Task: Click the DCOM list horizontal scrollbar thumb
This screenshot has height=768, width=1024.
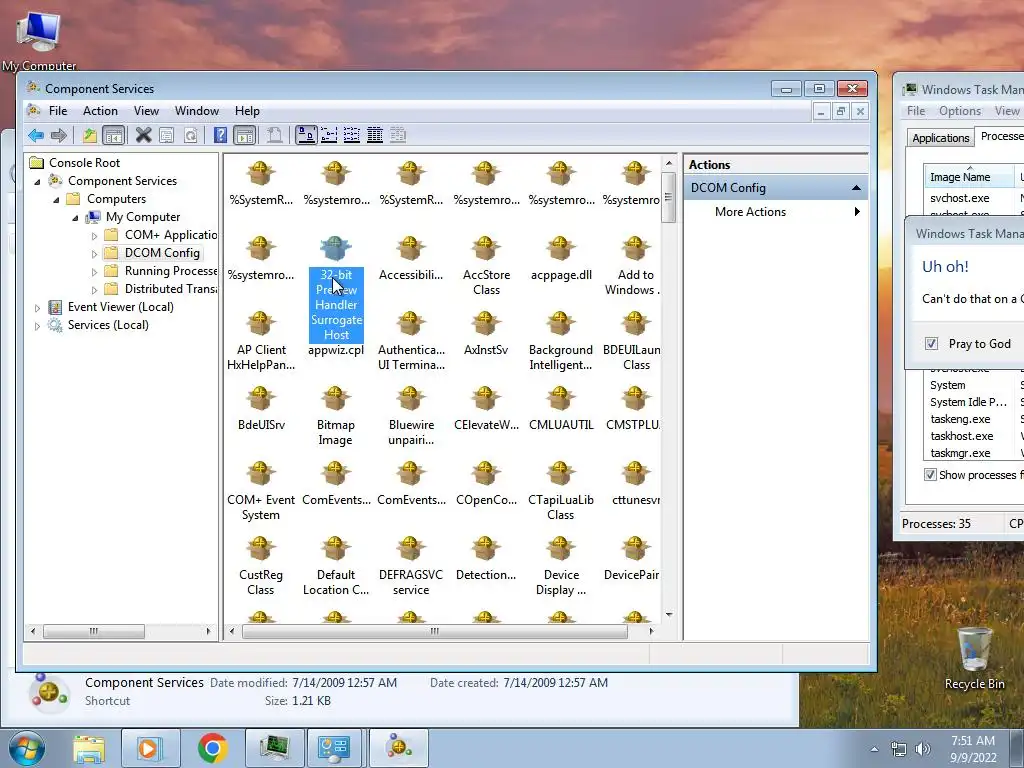Action: tap(434, 632)
